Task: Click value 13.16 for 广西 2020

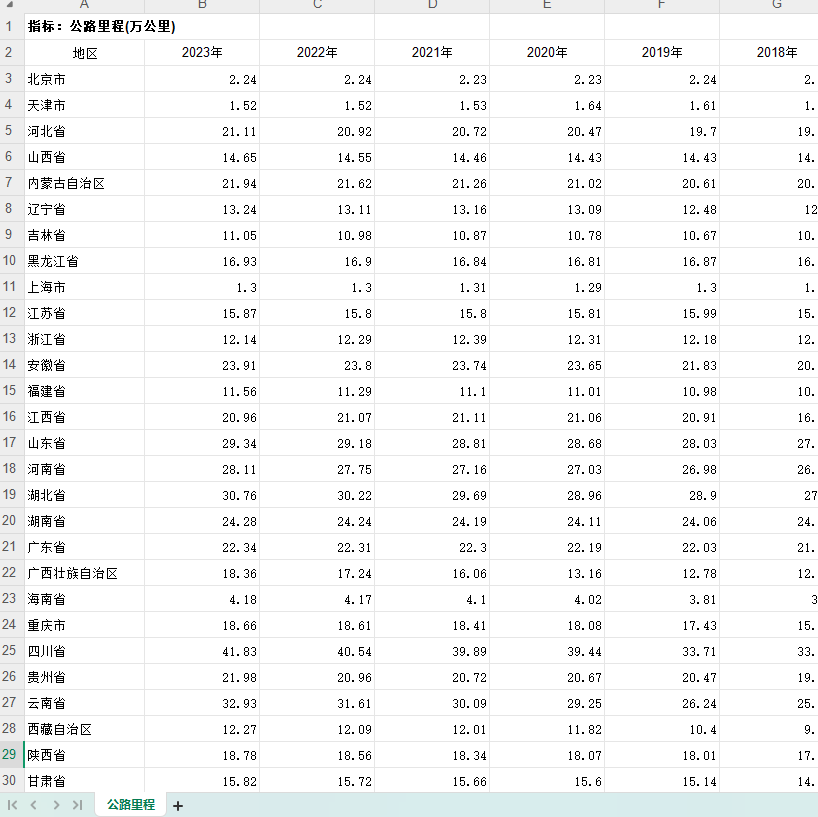Action: point(547,573)
